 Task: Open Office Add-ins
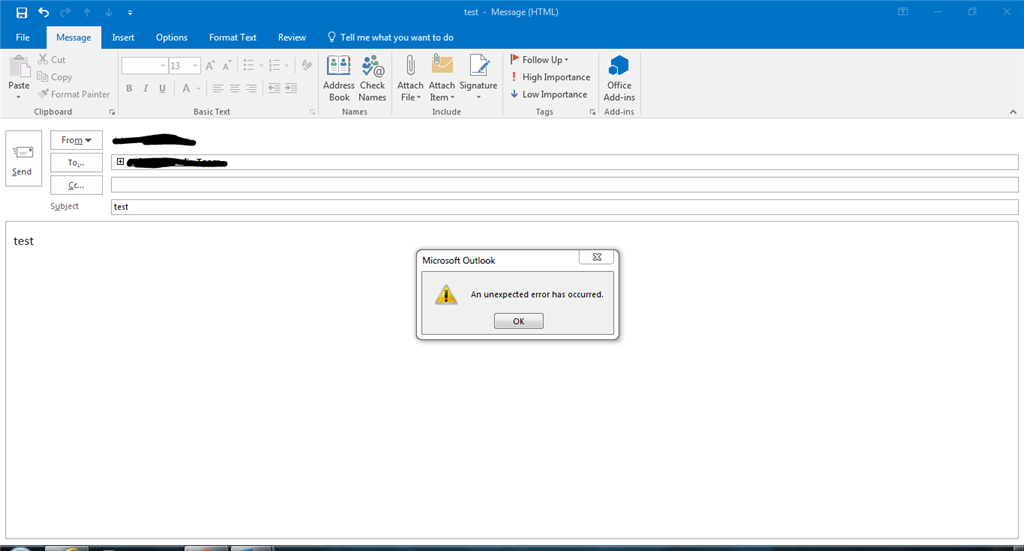(619, 78)
